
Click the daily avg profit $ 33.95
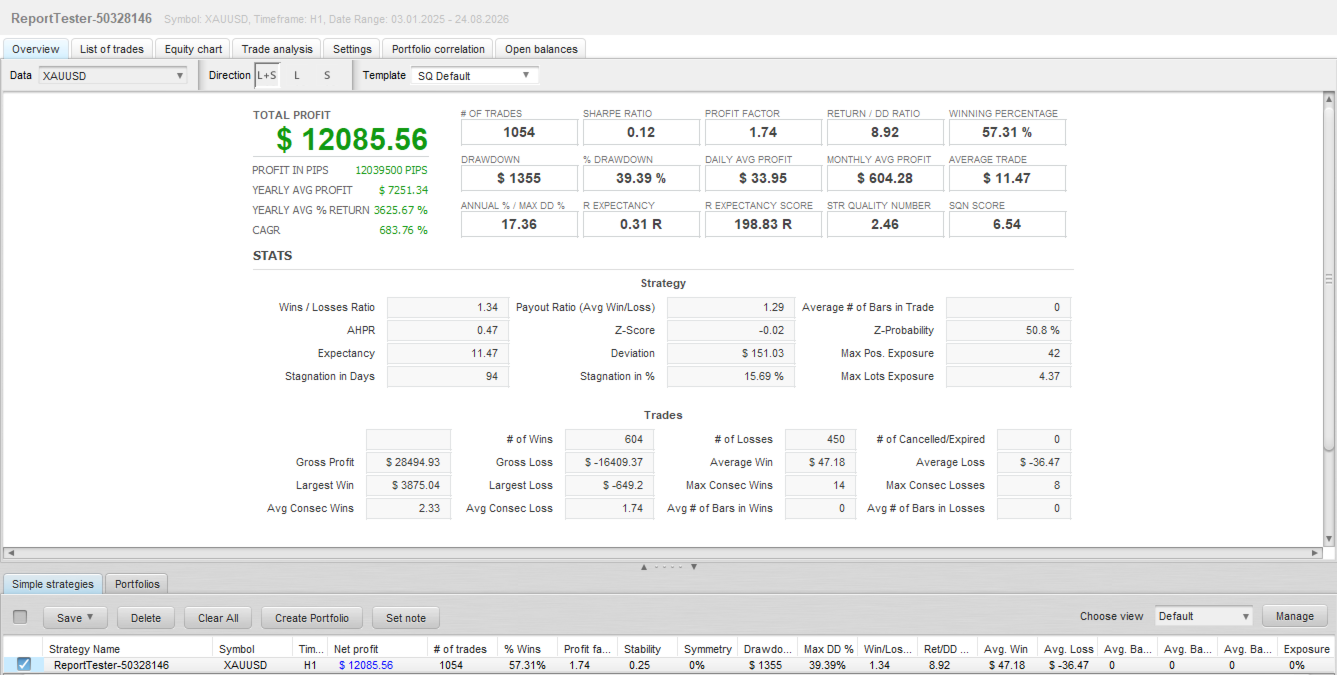pyautogui.click(x=763, y=178)
